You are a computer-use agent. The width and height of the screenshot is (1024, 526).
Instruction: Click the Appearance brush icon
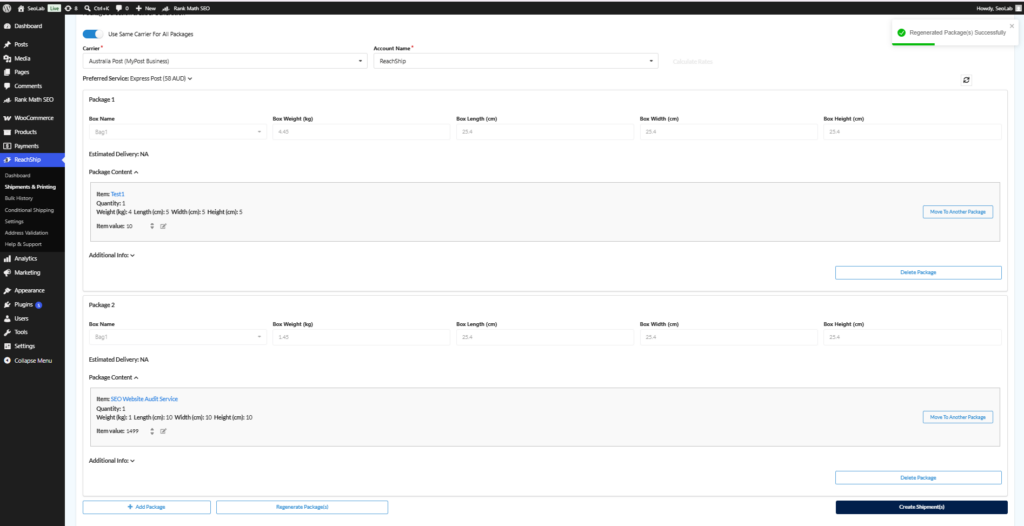7,291
